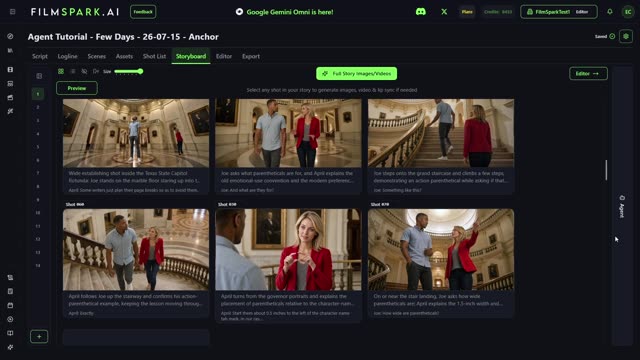Open thumbnail of Joe climbing the staircase

(x=441, y=133)
